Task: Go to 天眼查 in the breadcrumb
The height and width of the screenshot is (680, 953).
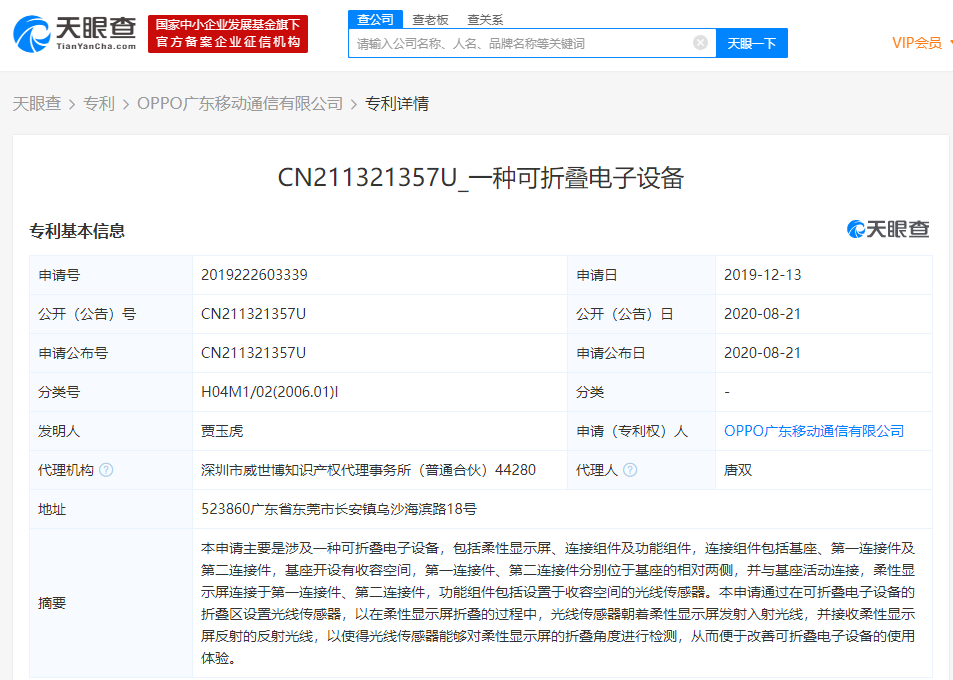Action: 36,103
